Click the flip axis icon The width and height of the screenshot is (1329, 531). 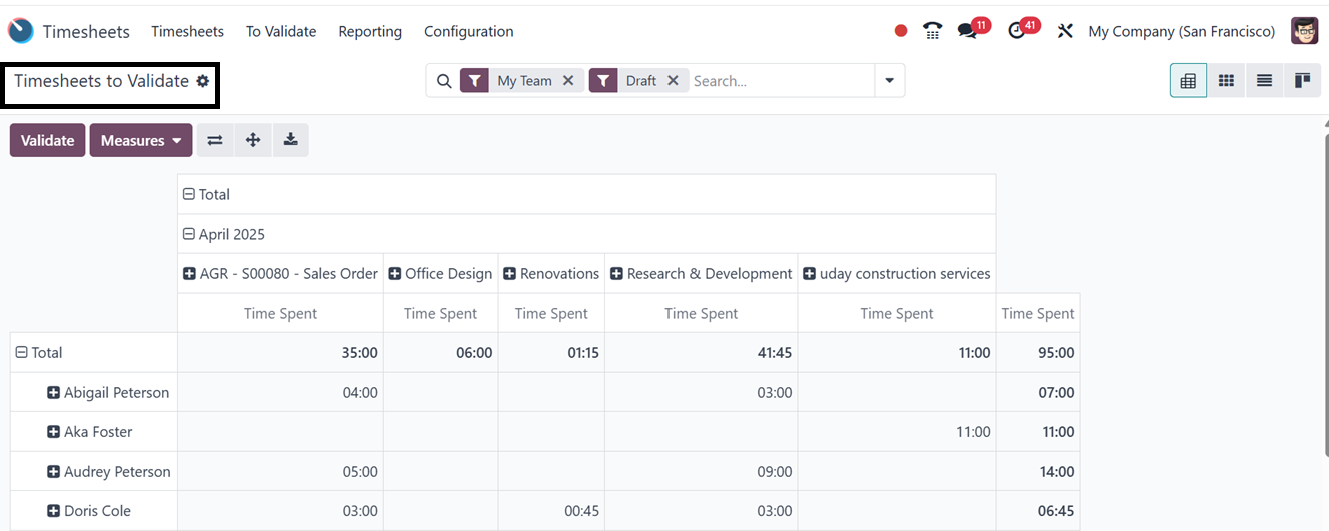pos(215,140)
